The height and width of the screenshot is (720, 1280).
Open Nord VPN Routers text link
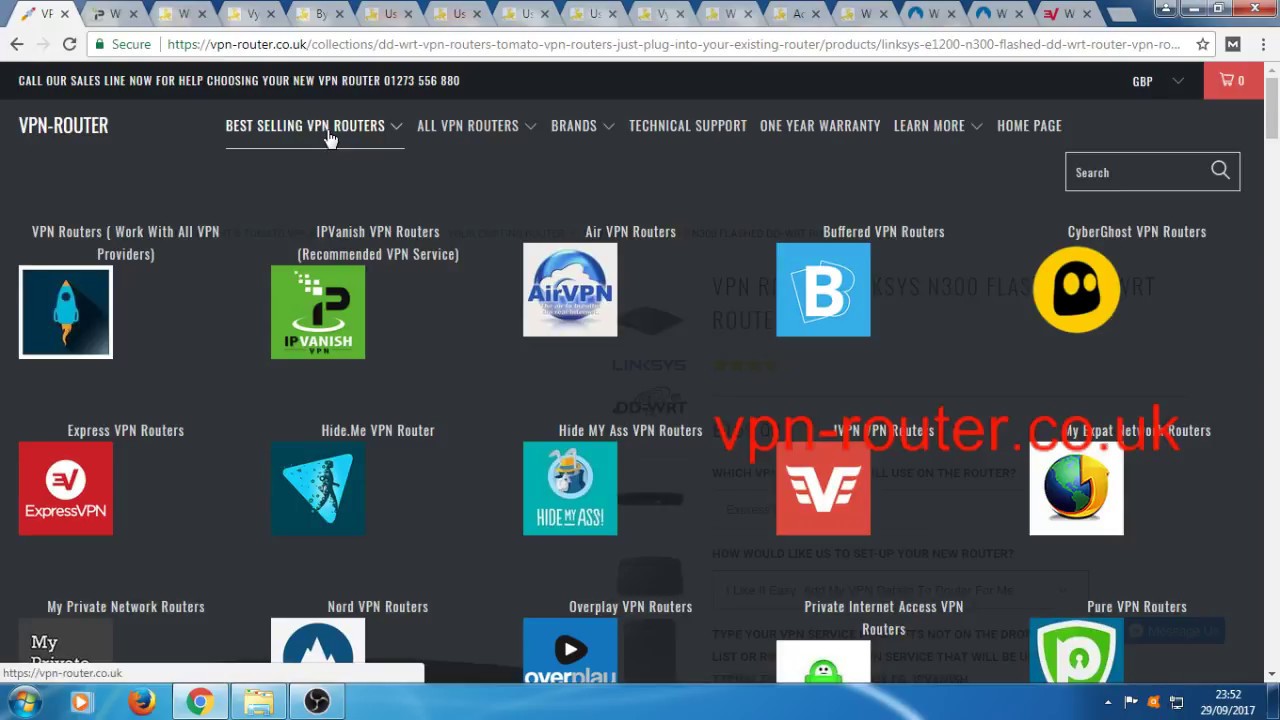pyautogui.click(x=378, y=607)
